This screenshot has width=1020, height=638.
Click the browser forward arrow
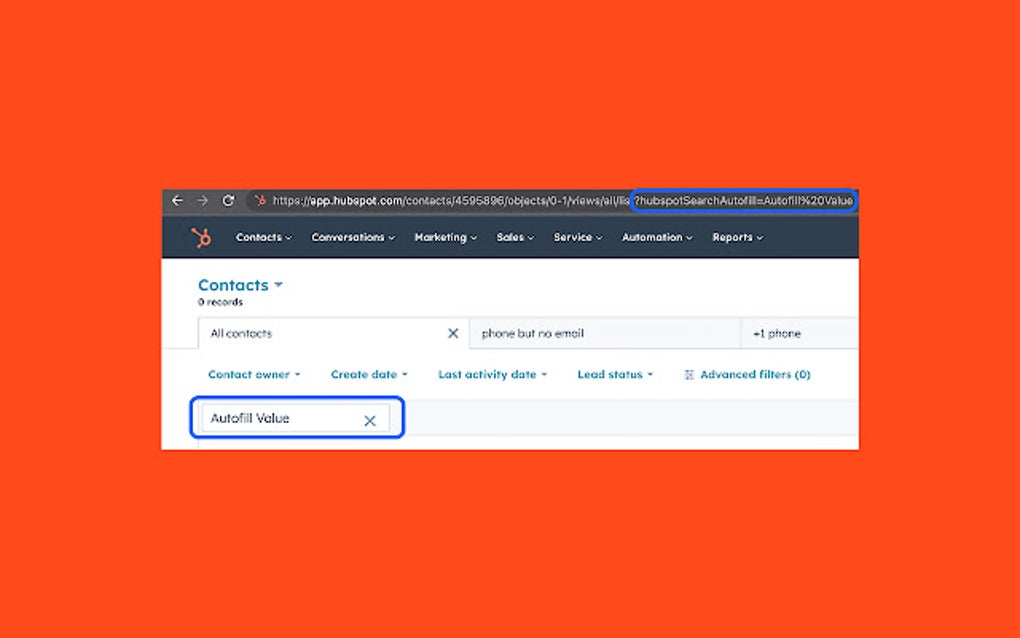205,200
